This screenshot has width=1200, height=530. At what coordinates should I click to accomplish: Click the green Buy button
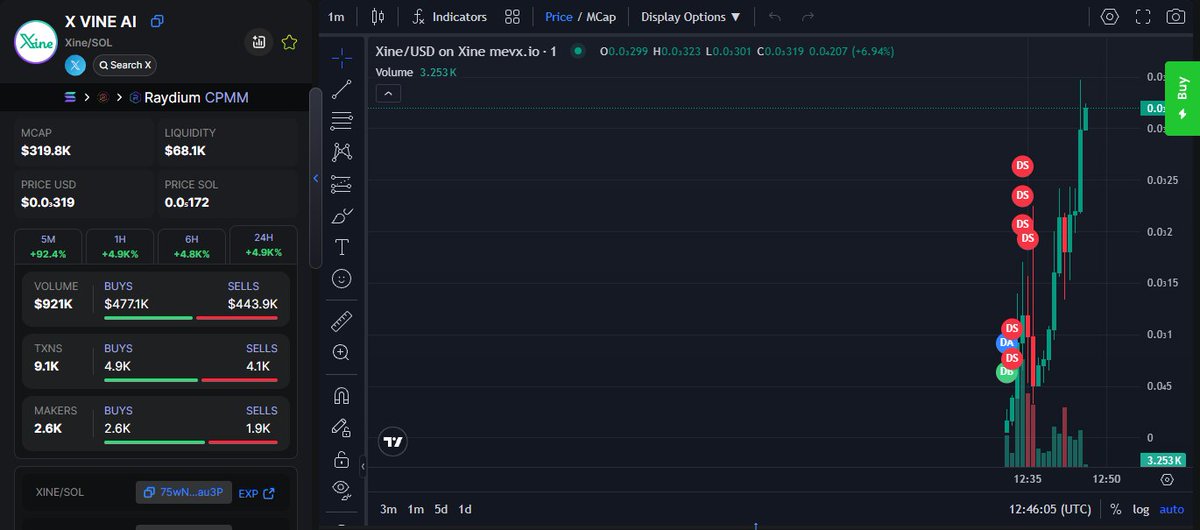1182,97
